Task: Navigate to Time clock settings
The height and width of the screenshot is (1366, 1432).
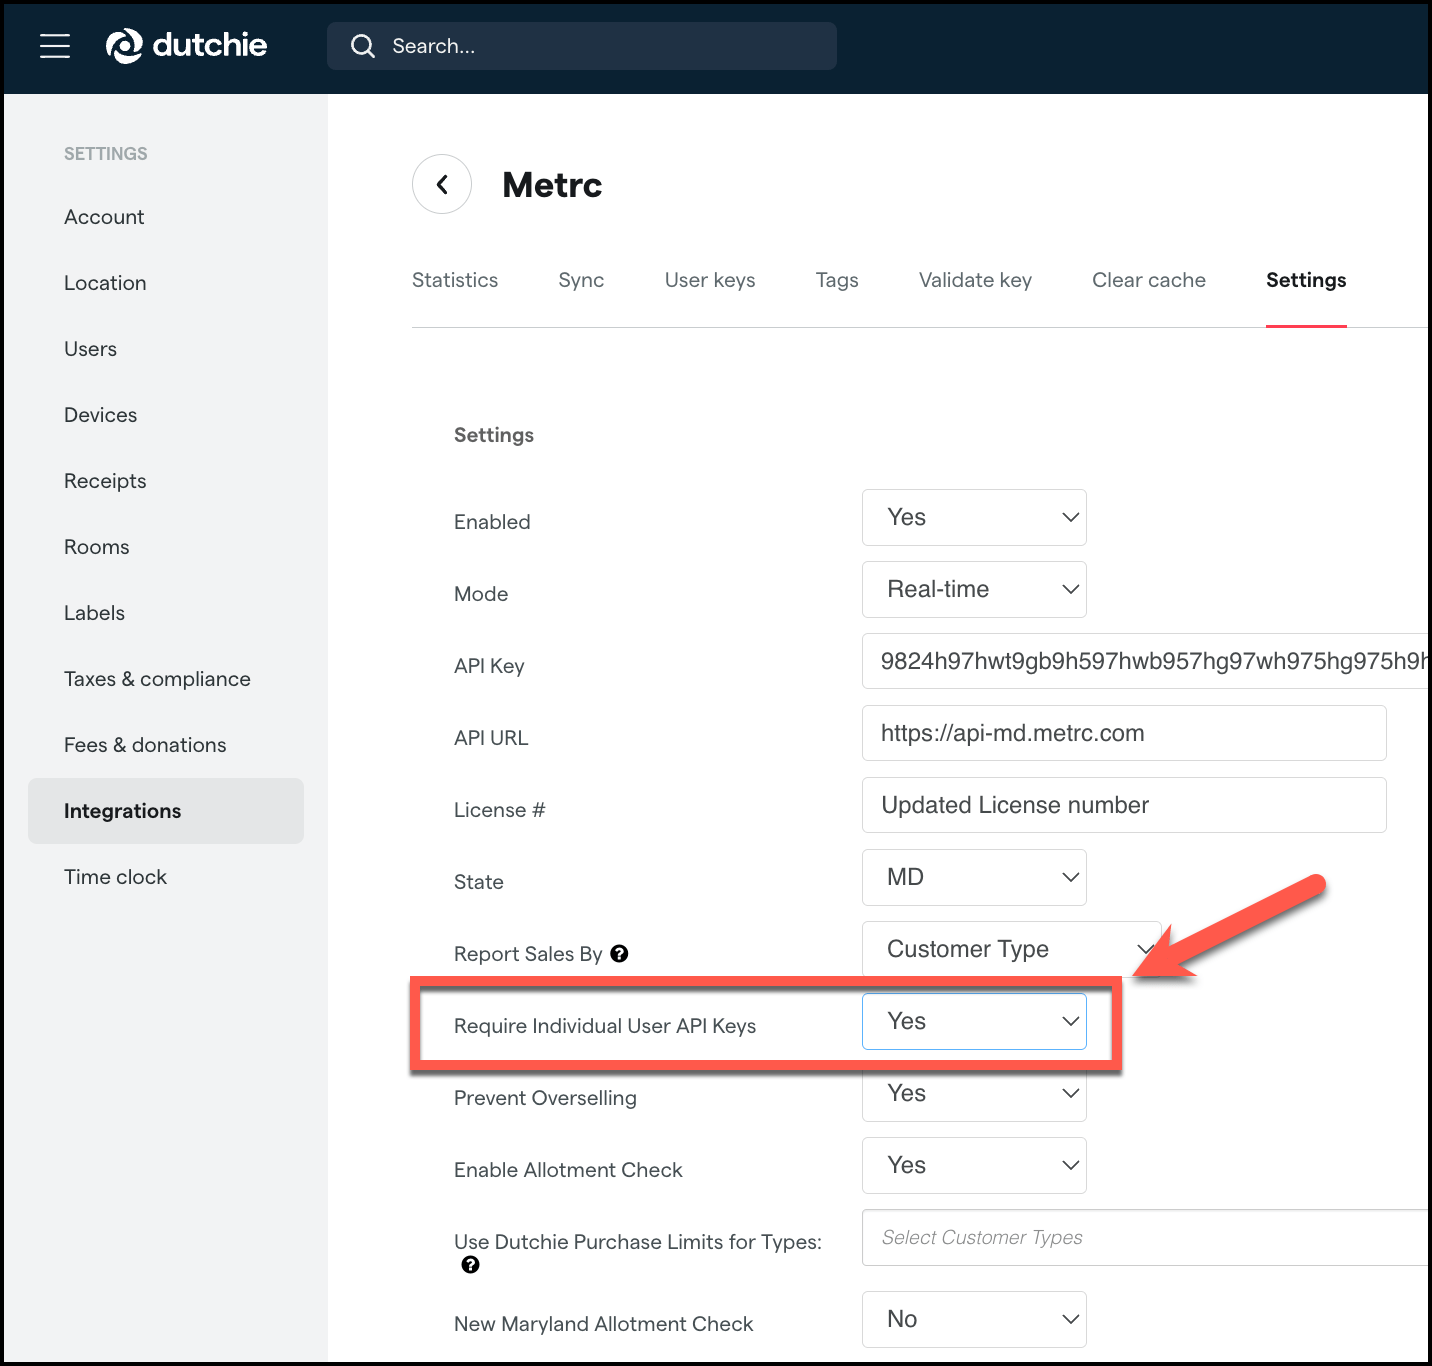Action: coord(116,876)
